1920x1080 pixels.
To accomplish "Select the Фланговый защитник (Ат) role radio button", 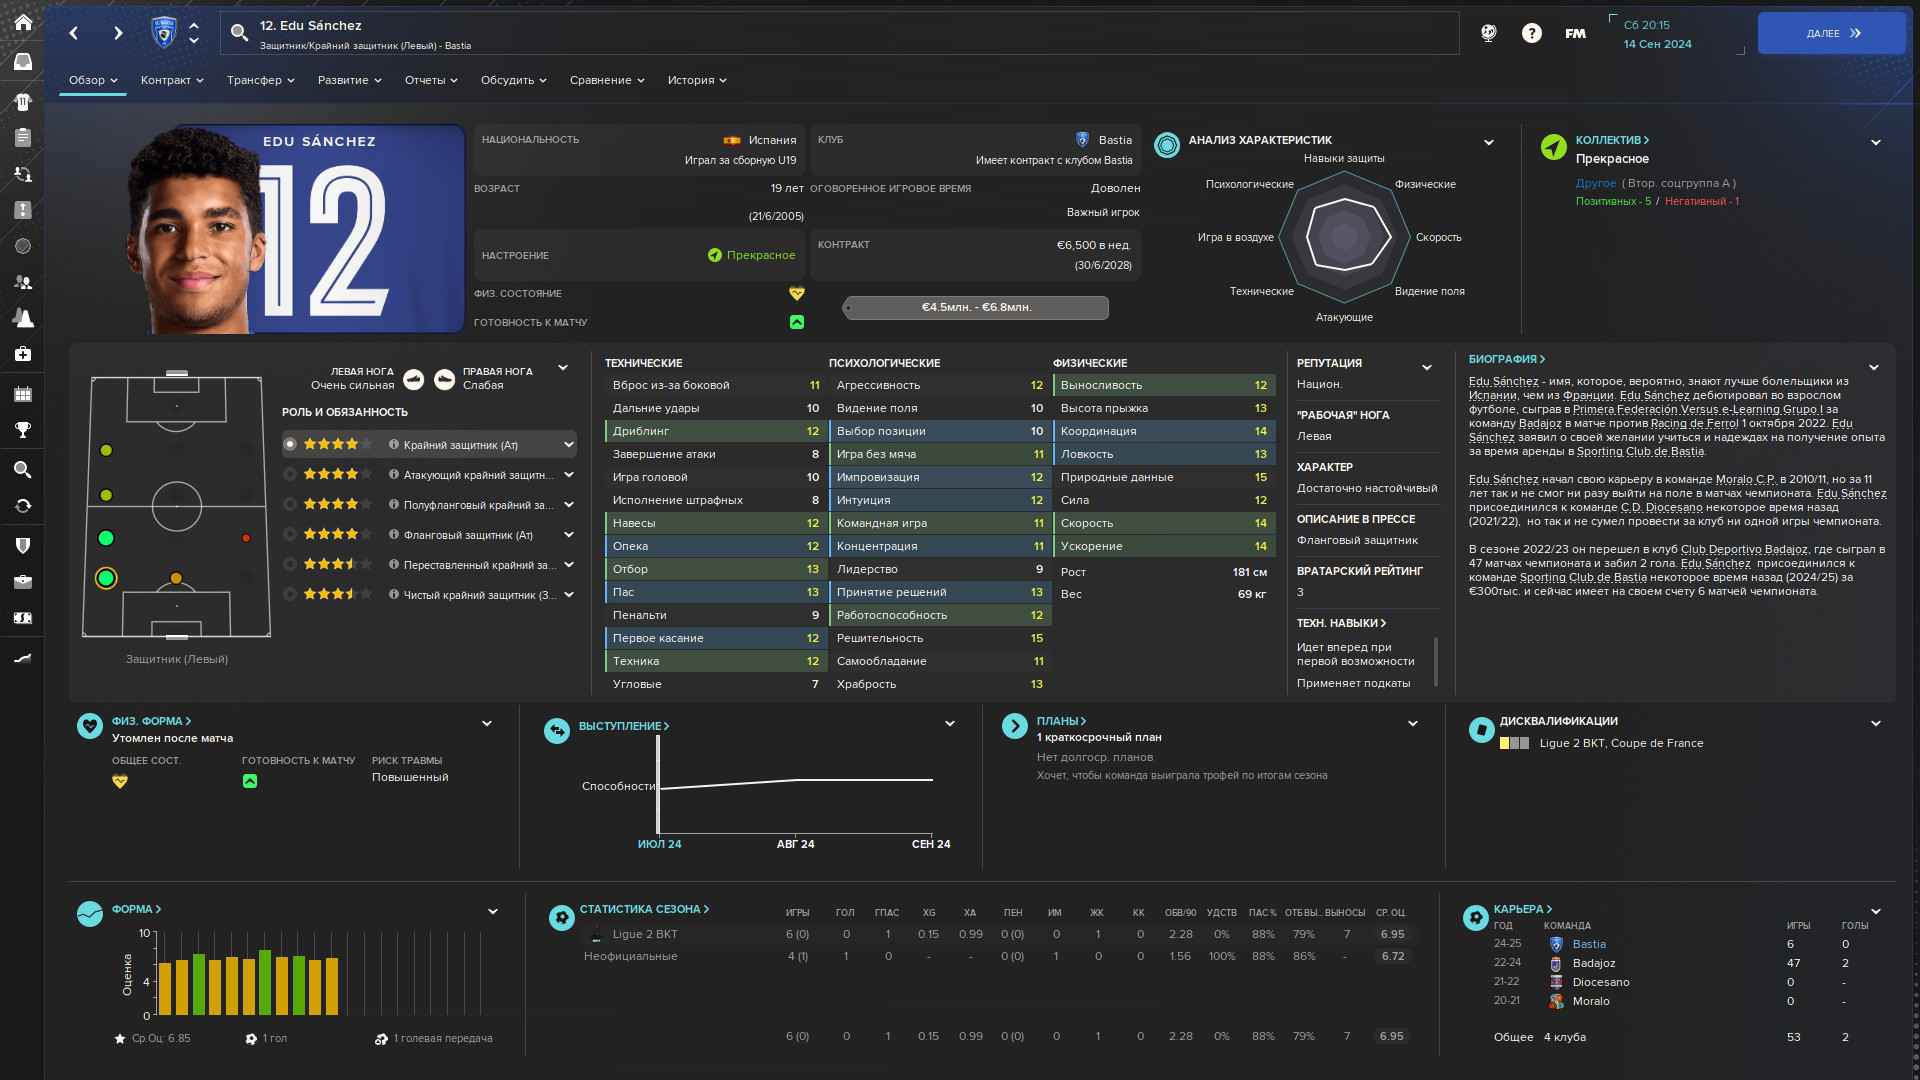I will point(290,535).
